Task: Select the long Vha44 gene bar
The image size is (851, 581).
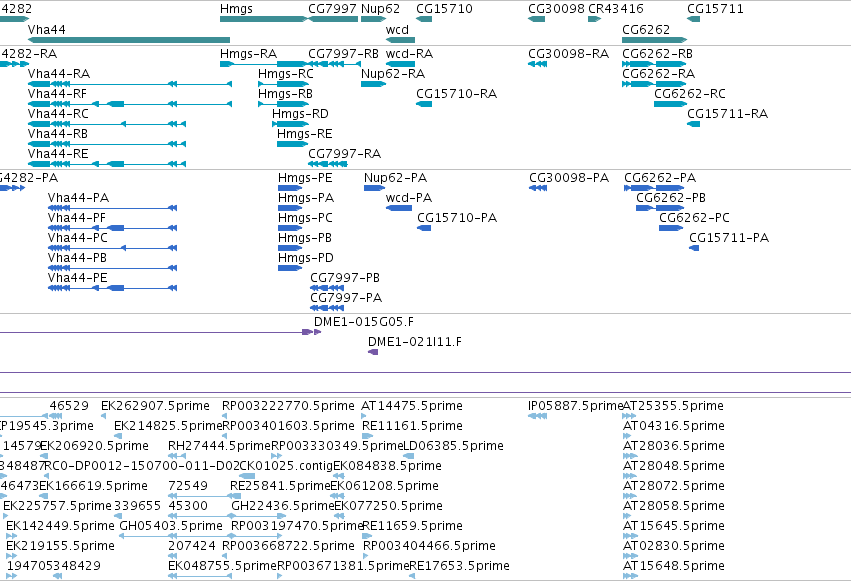Action: 129,40
